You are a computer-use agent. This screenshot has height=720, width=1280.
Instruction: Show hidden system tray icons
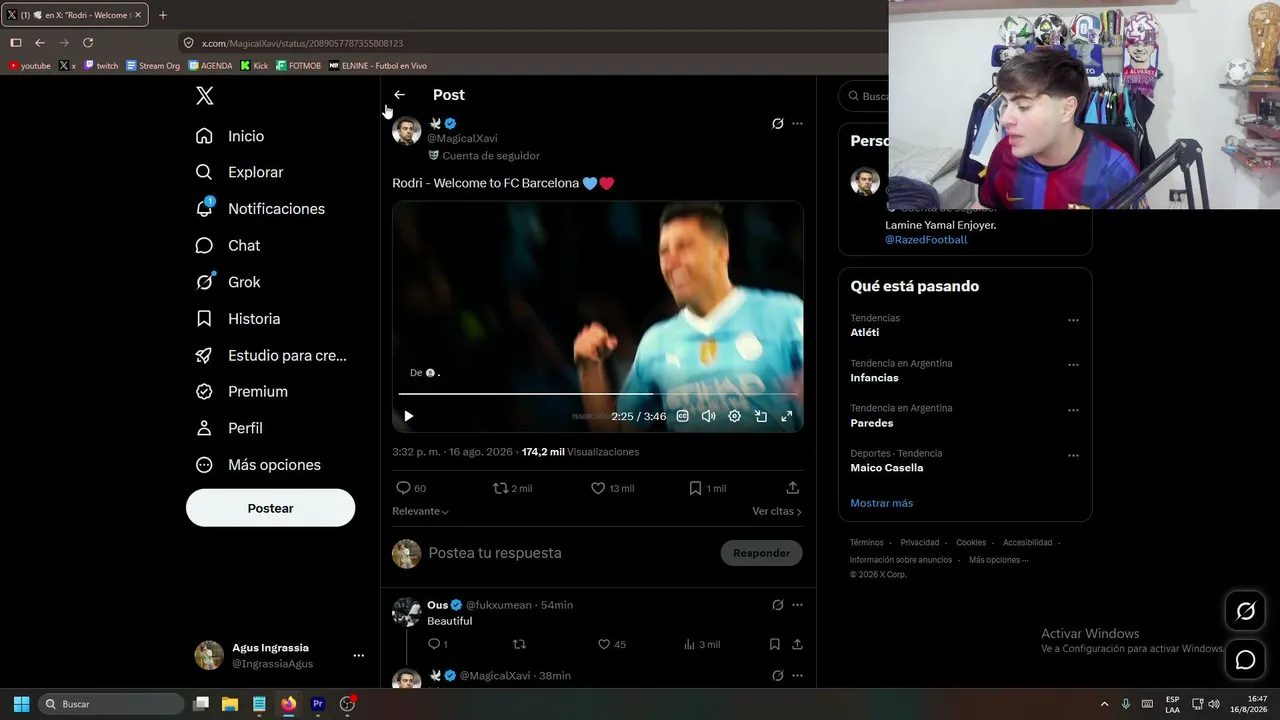[1104, 704]
